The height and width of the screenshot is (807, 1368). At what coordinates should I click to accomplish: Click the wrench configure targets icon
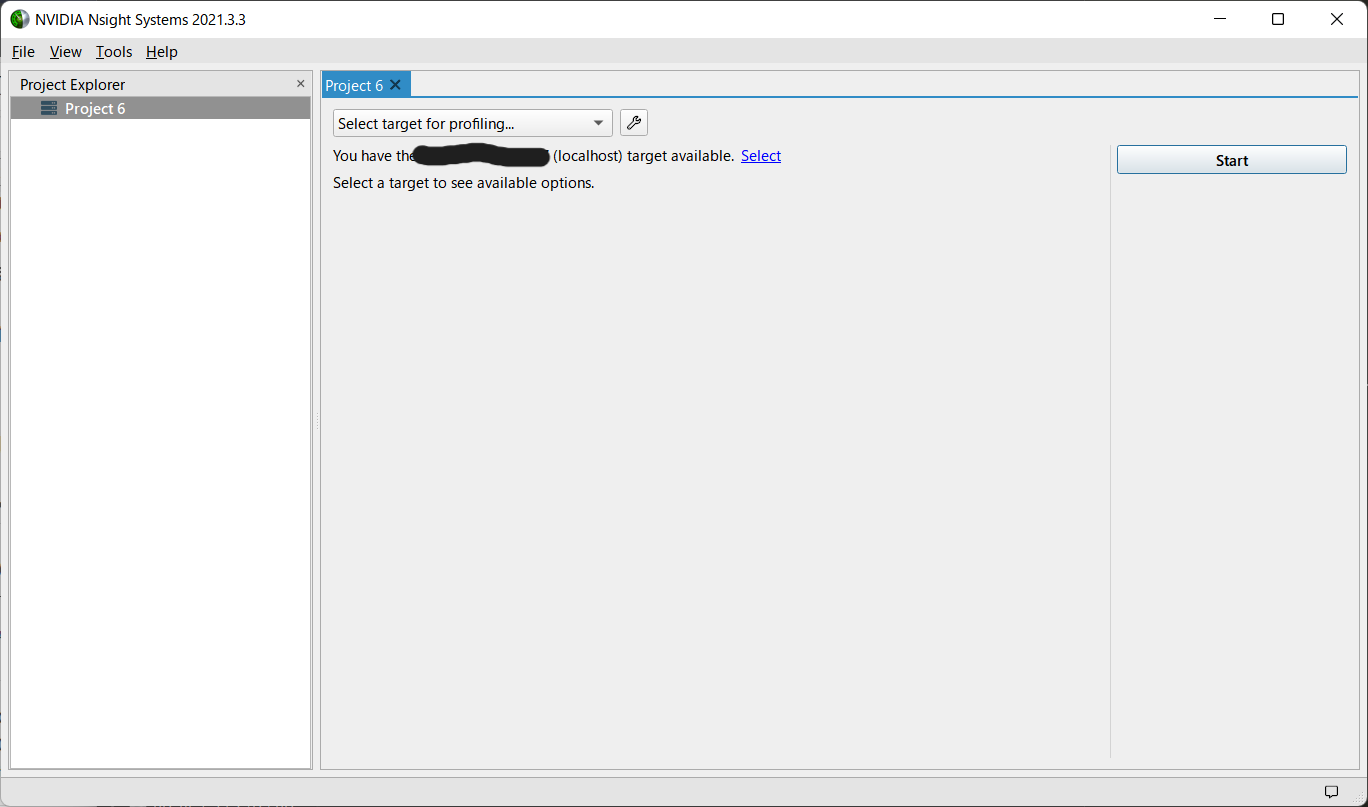634,123
